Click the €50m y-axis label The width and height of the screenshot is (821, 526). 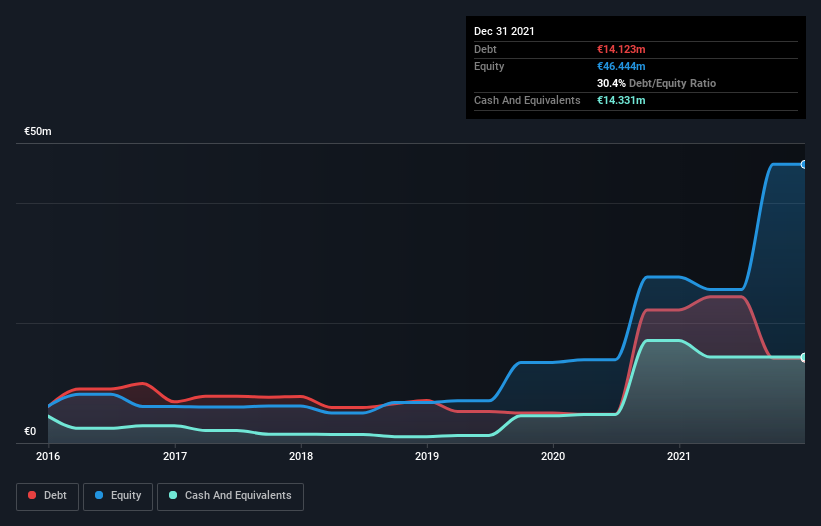coord(38,131)
